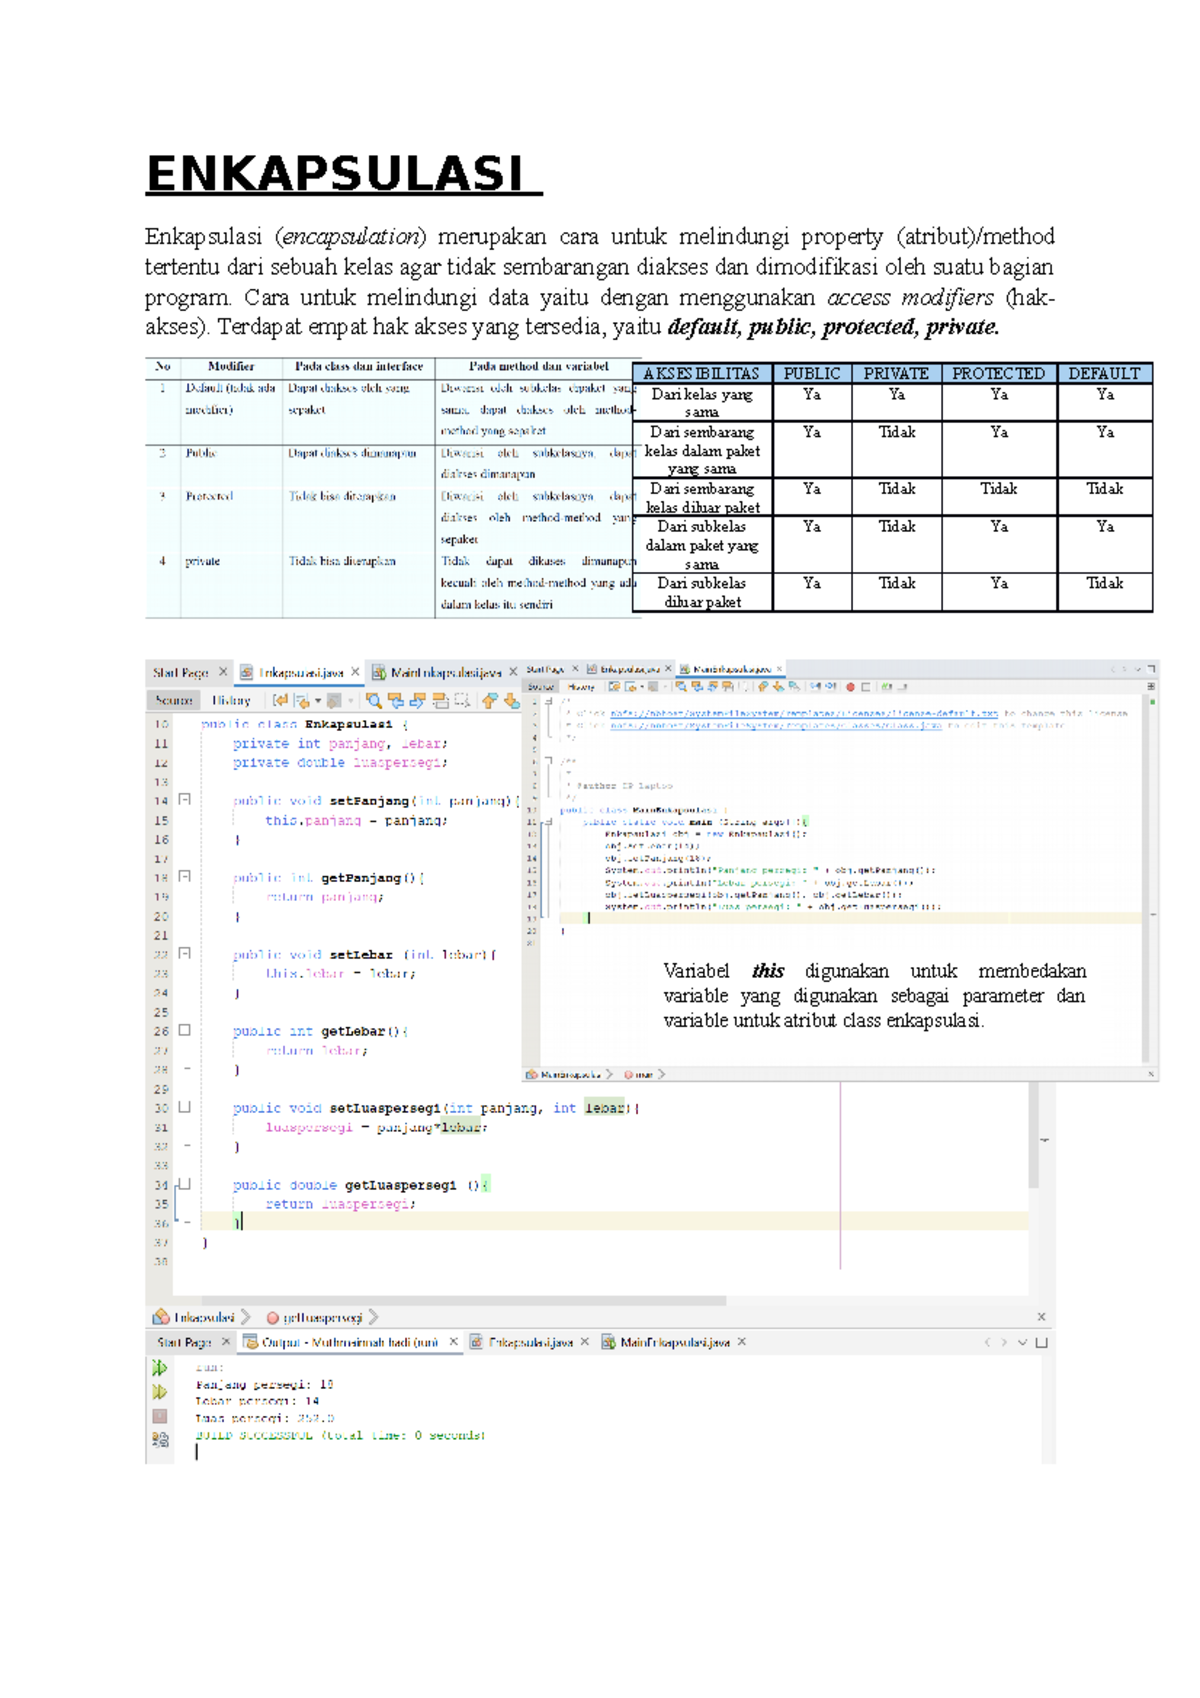
Task: Collapse the getPanjang method fold on line 18
Action: point(184,877)
